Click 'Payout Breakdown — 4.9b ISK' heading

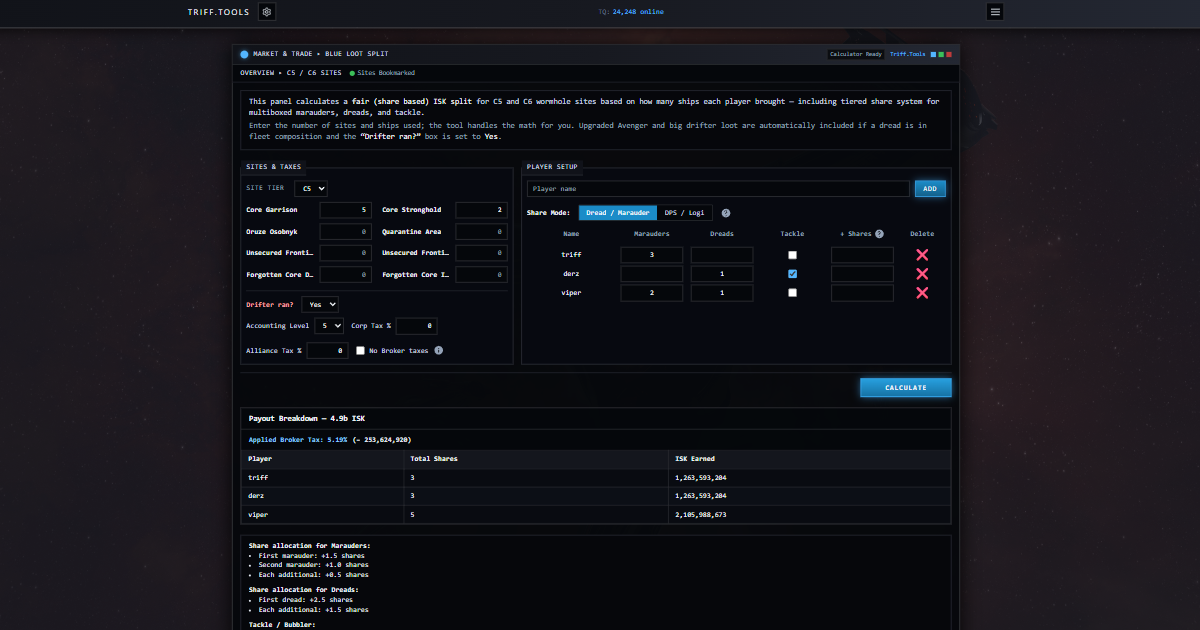point(307,418)
